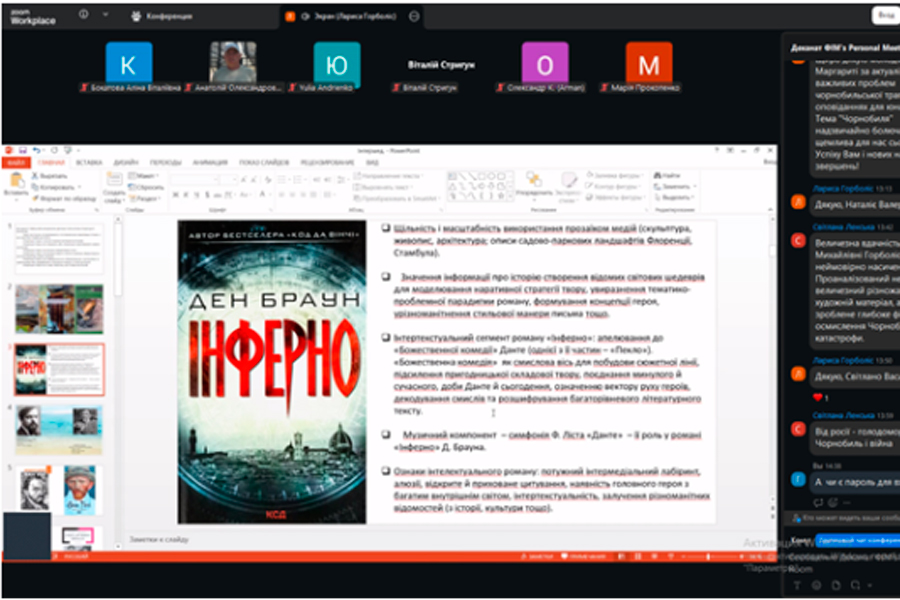Click the Zoom info circle icon

pyautogui.click(x=83, y=15)
